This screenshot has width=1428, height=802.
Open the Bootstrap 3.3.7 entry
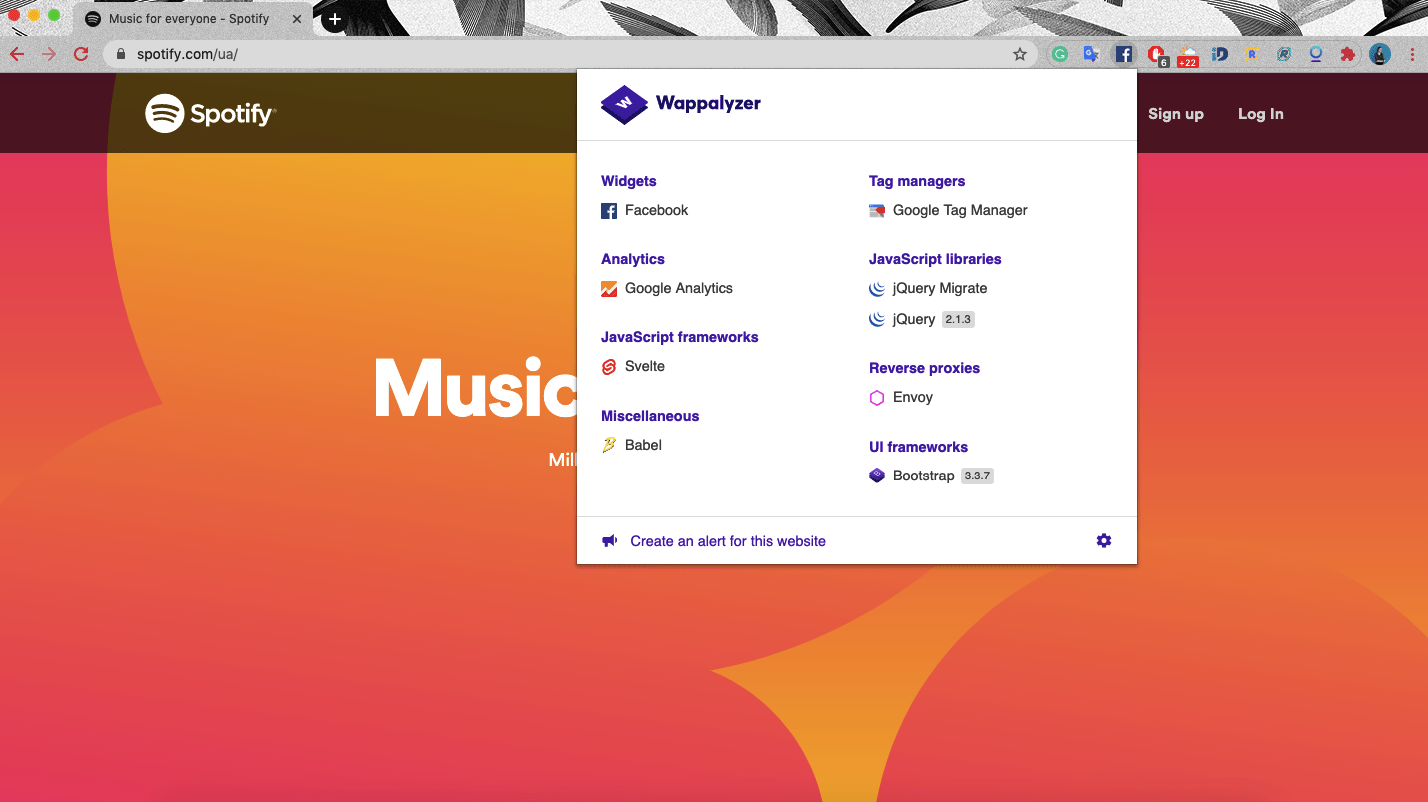[931, 476]
